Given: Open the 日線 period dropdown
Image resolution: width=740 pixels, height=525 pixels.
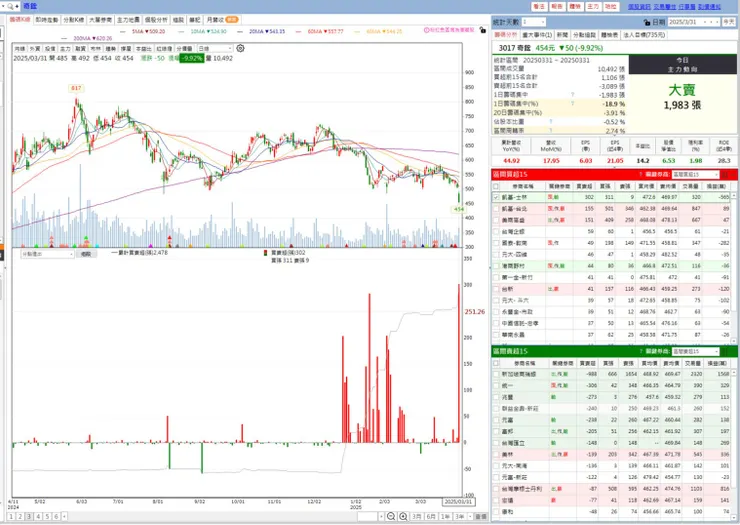Looking at the screenshot, I should [215, 48].
